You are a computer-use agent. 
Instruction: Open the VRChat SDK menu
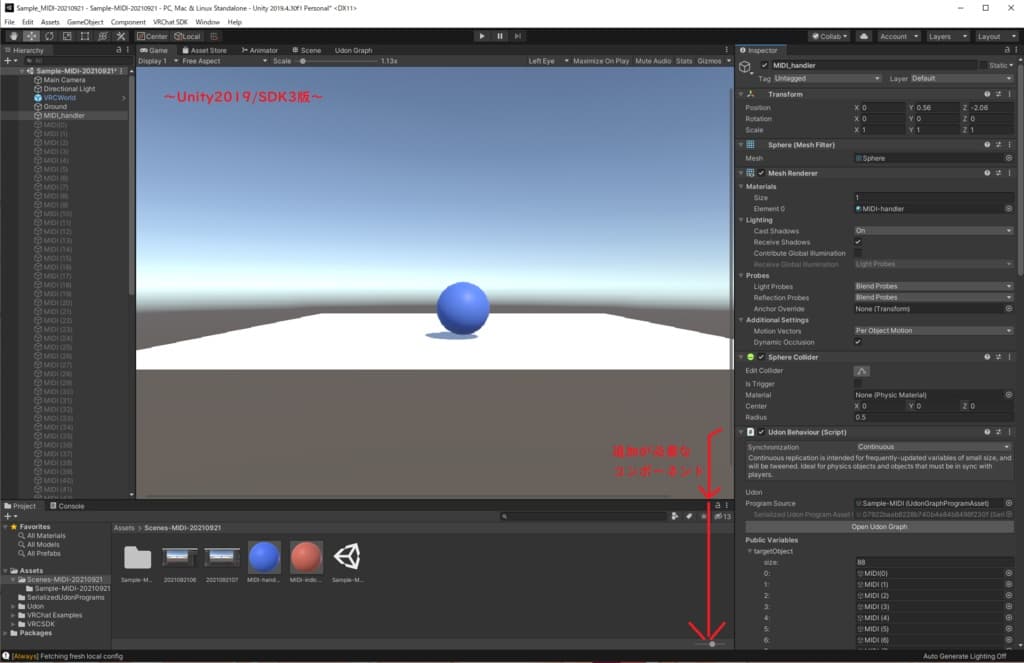(170, 21)
